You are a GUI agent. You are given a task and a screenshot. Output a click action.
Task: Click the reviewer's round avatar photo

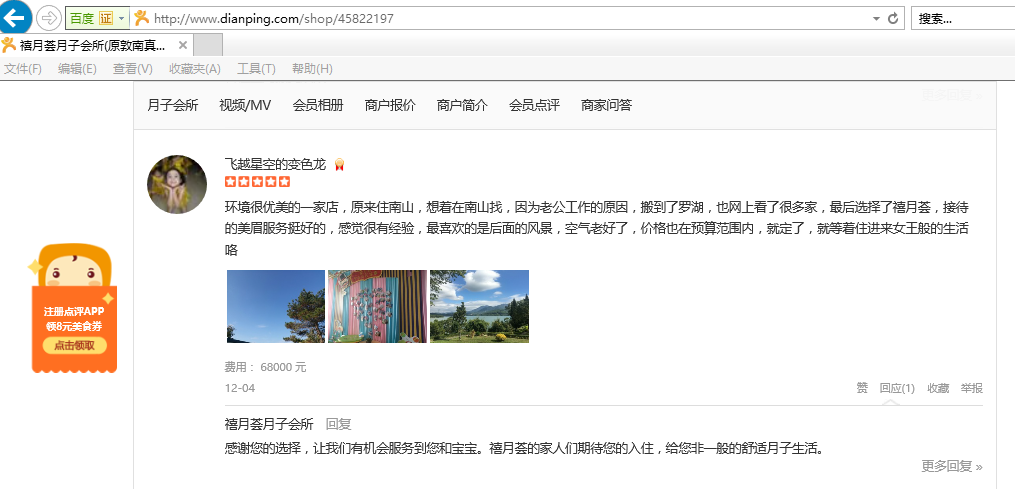(177, 184)
